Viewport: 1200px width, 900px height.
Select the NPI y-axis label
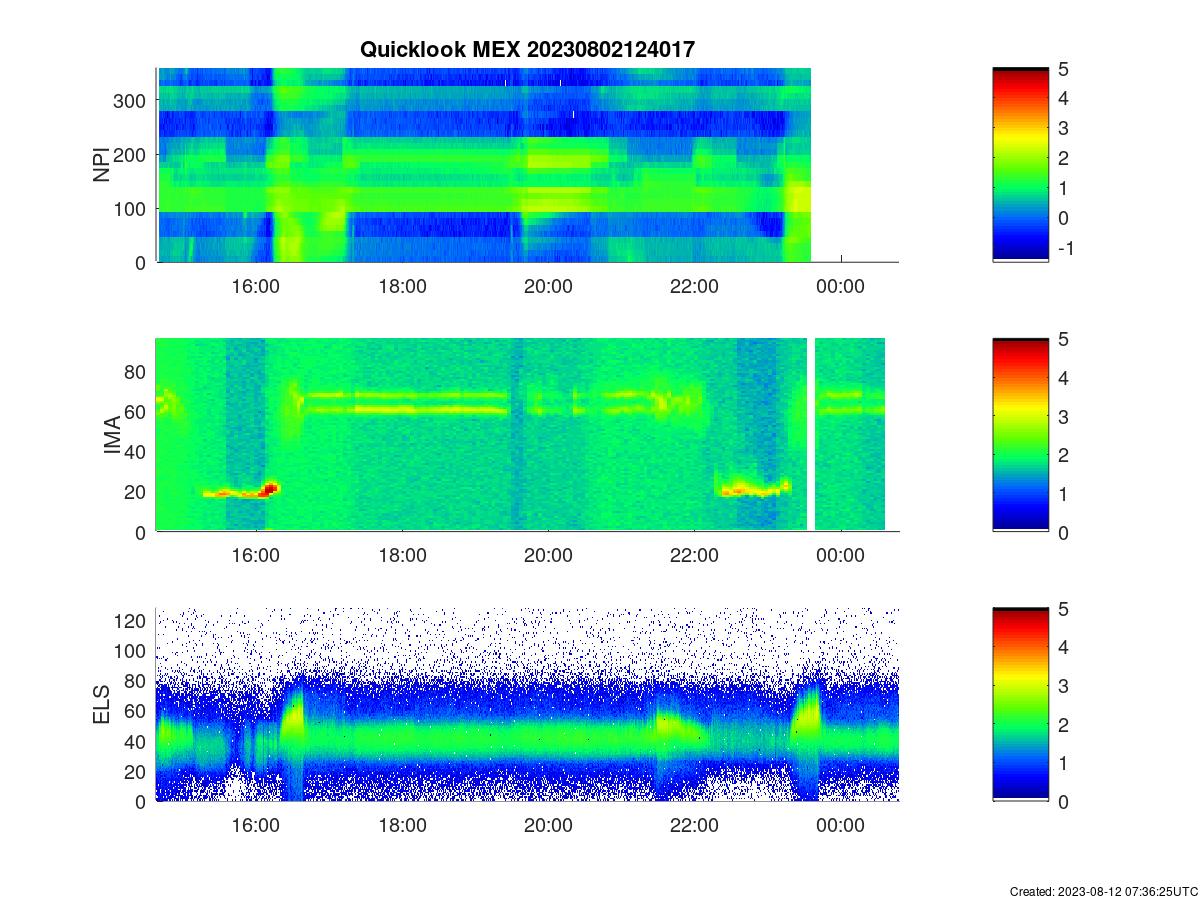point(102,165)
